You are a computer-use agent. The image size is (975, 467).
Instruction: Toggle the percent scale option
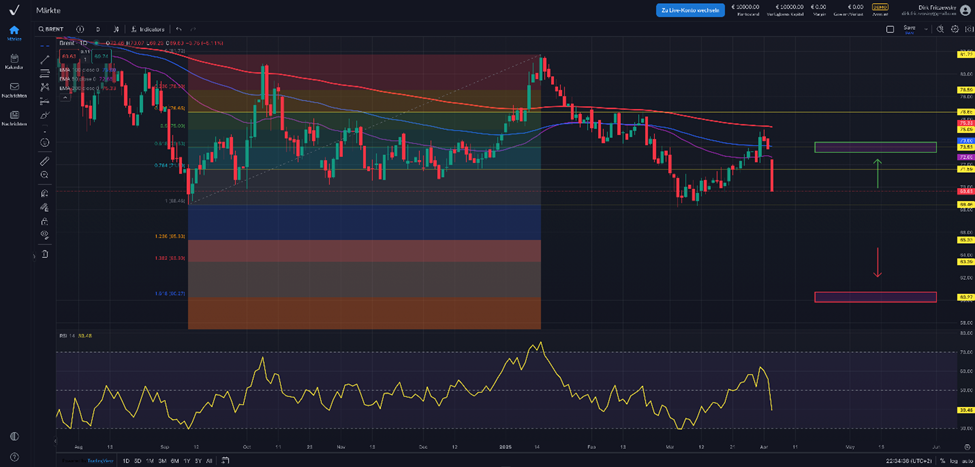941,460
